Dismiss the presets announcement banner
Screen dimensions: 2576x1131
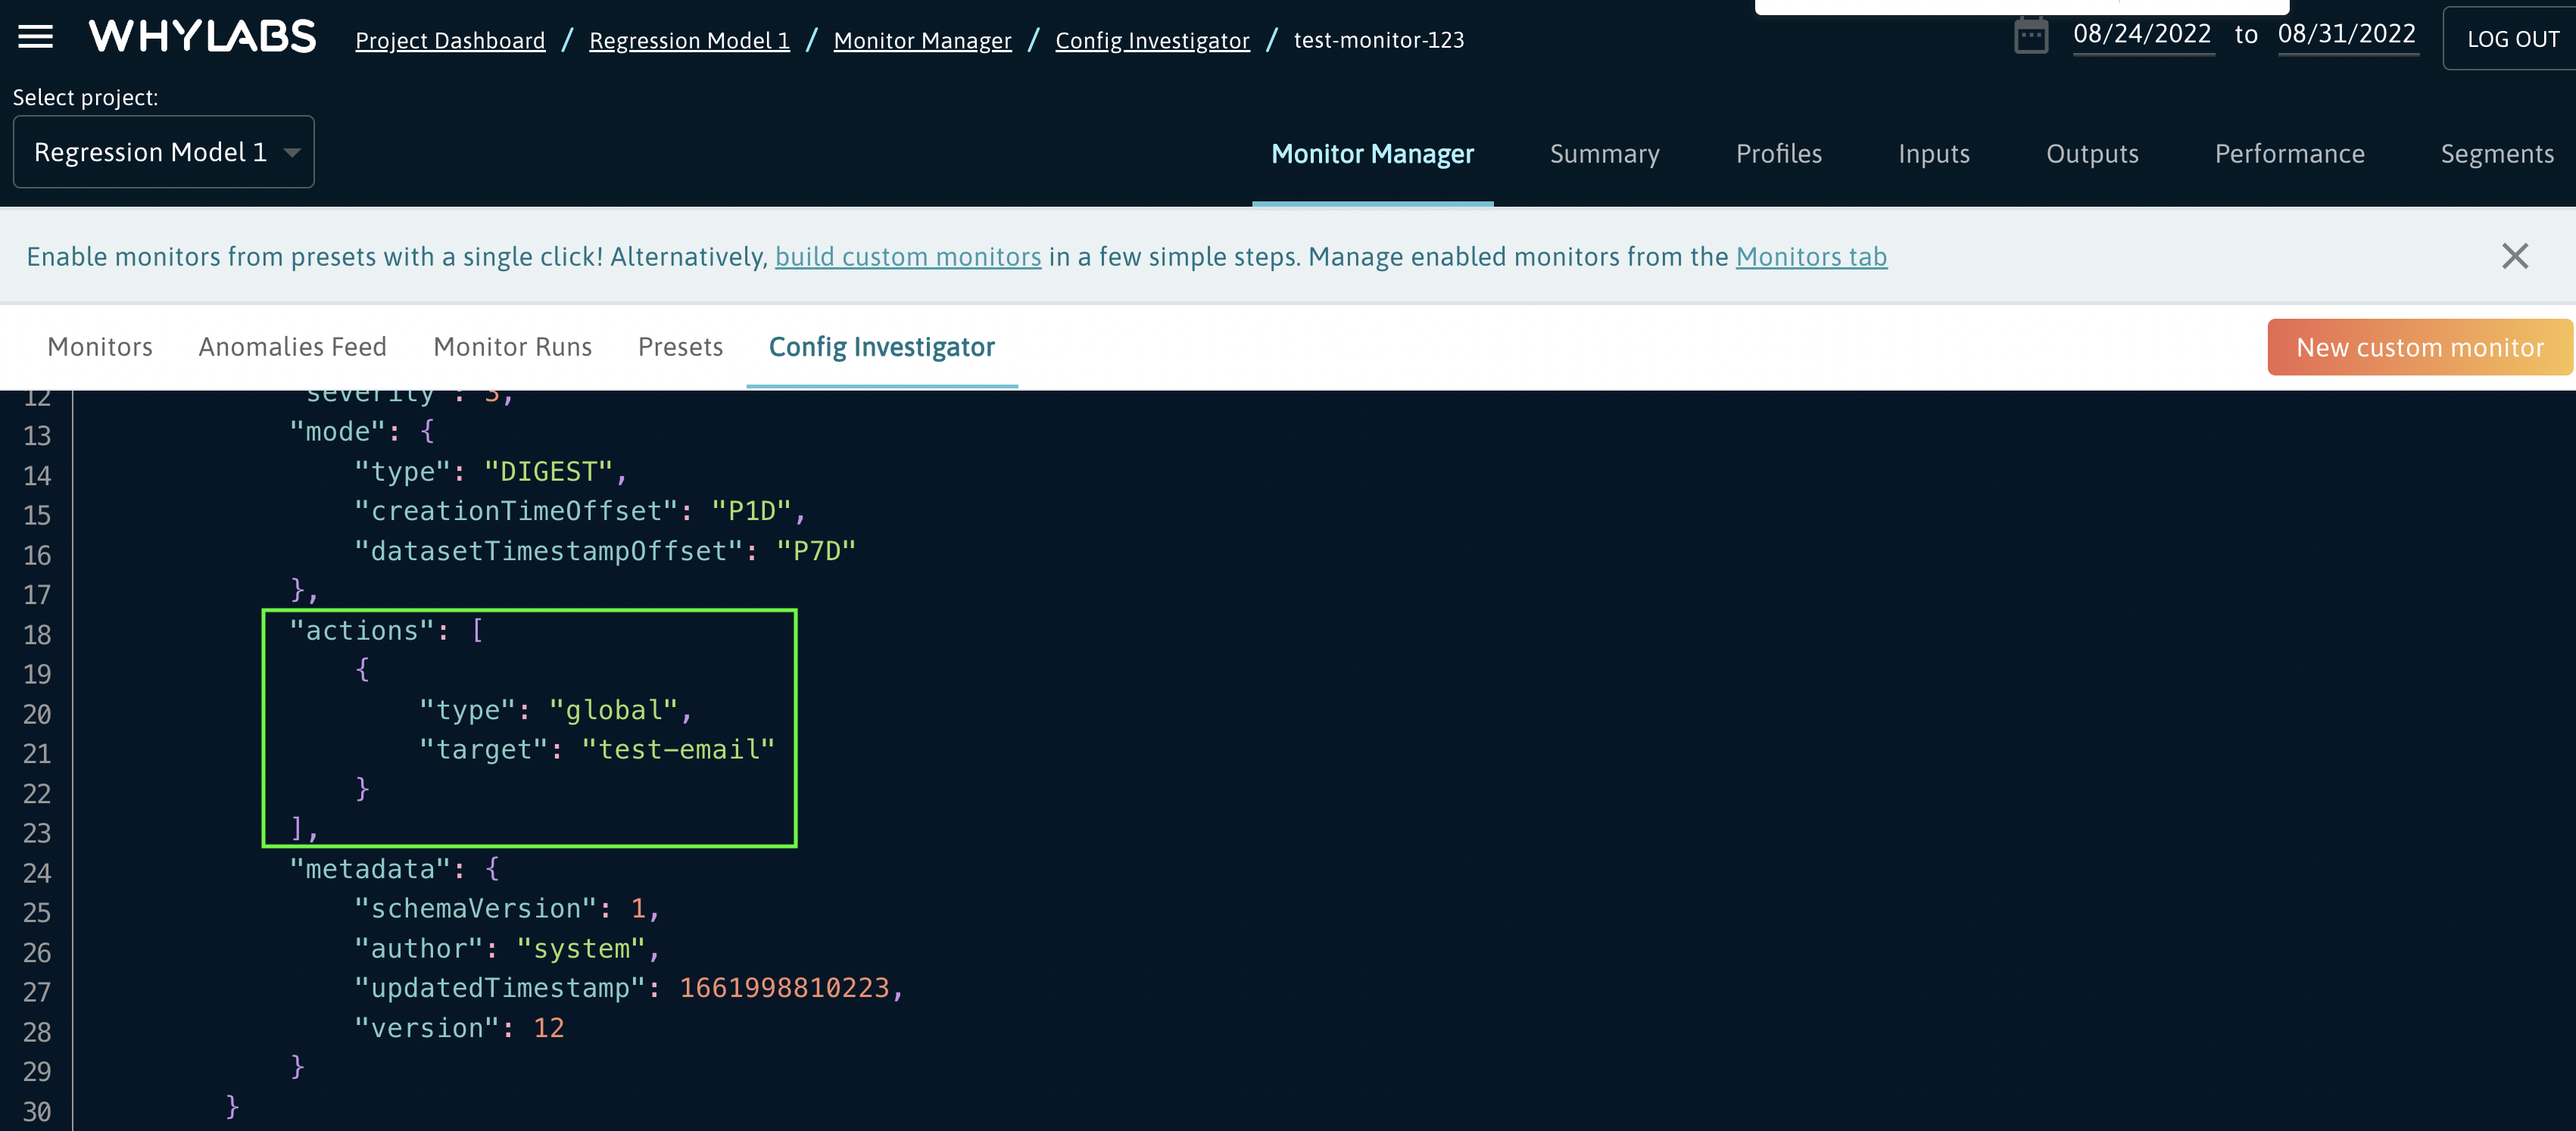click(x=2515, y=256)
